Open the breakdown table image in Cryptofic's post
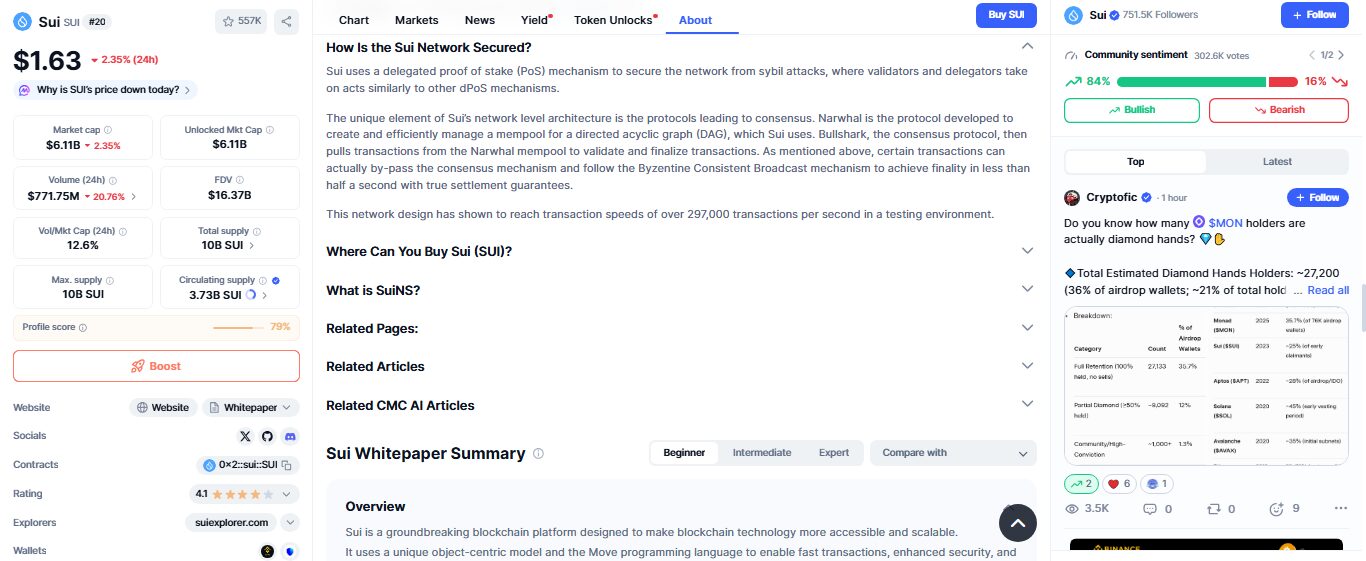The height and width of the screenshot is (561, 1366). click(x=1206, y=385)
